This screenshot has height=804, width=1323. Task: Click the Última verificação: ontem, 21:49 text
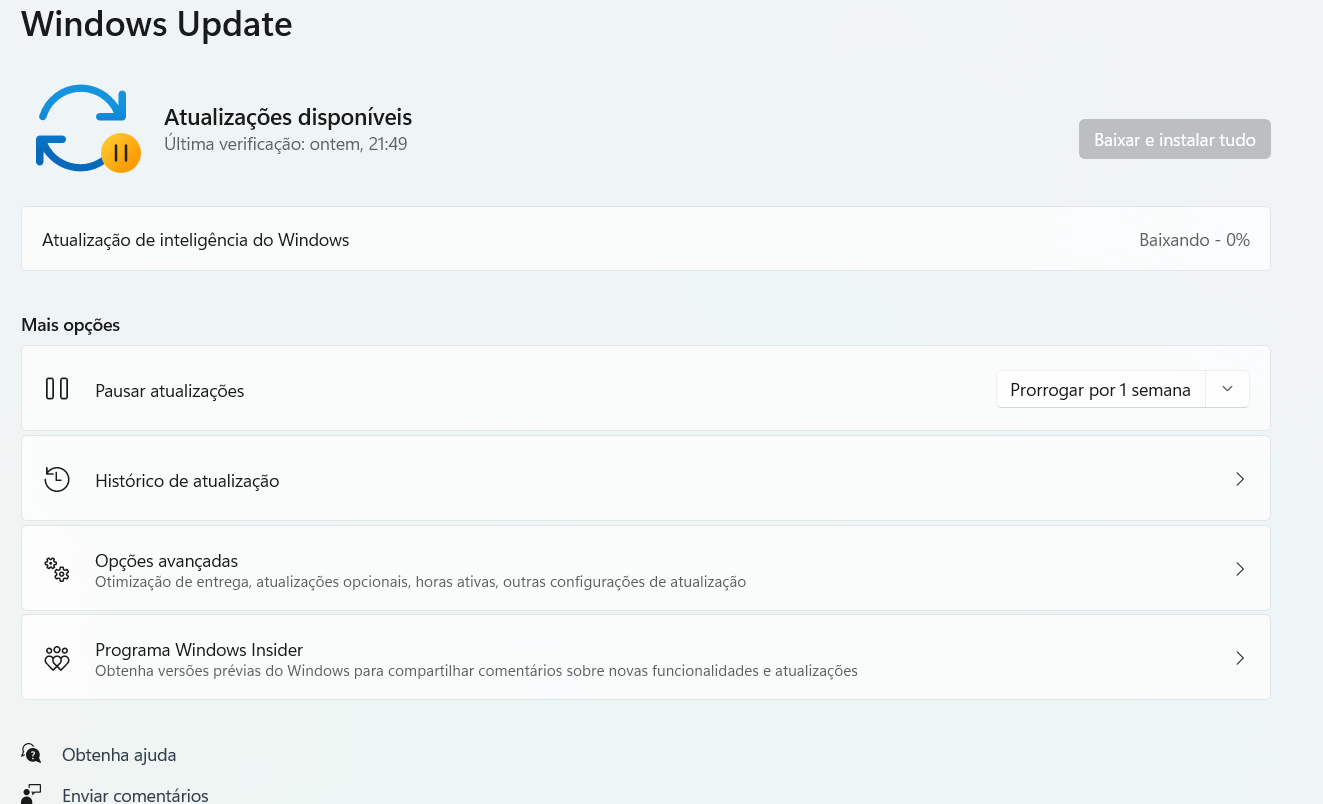tap(286, 144)
